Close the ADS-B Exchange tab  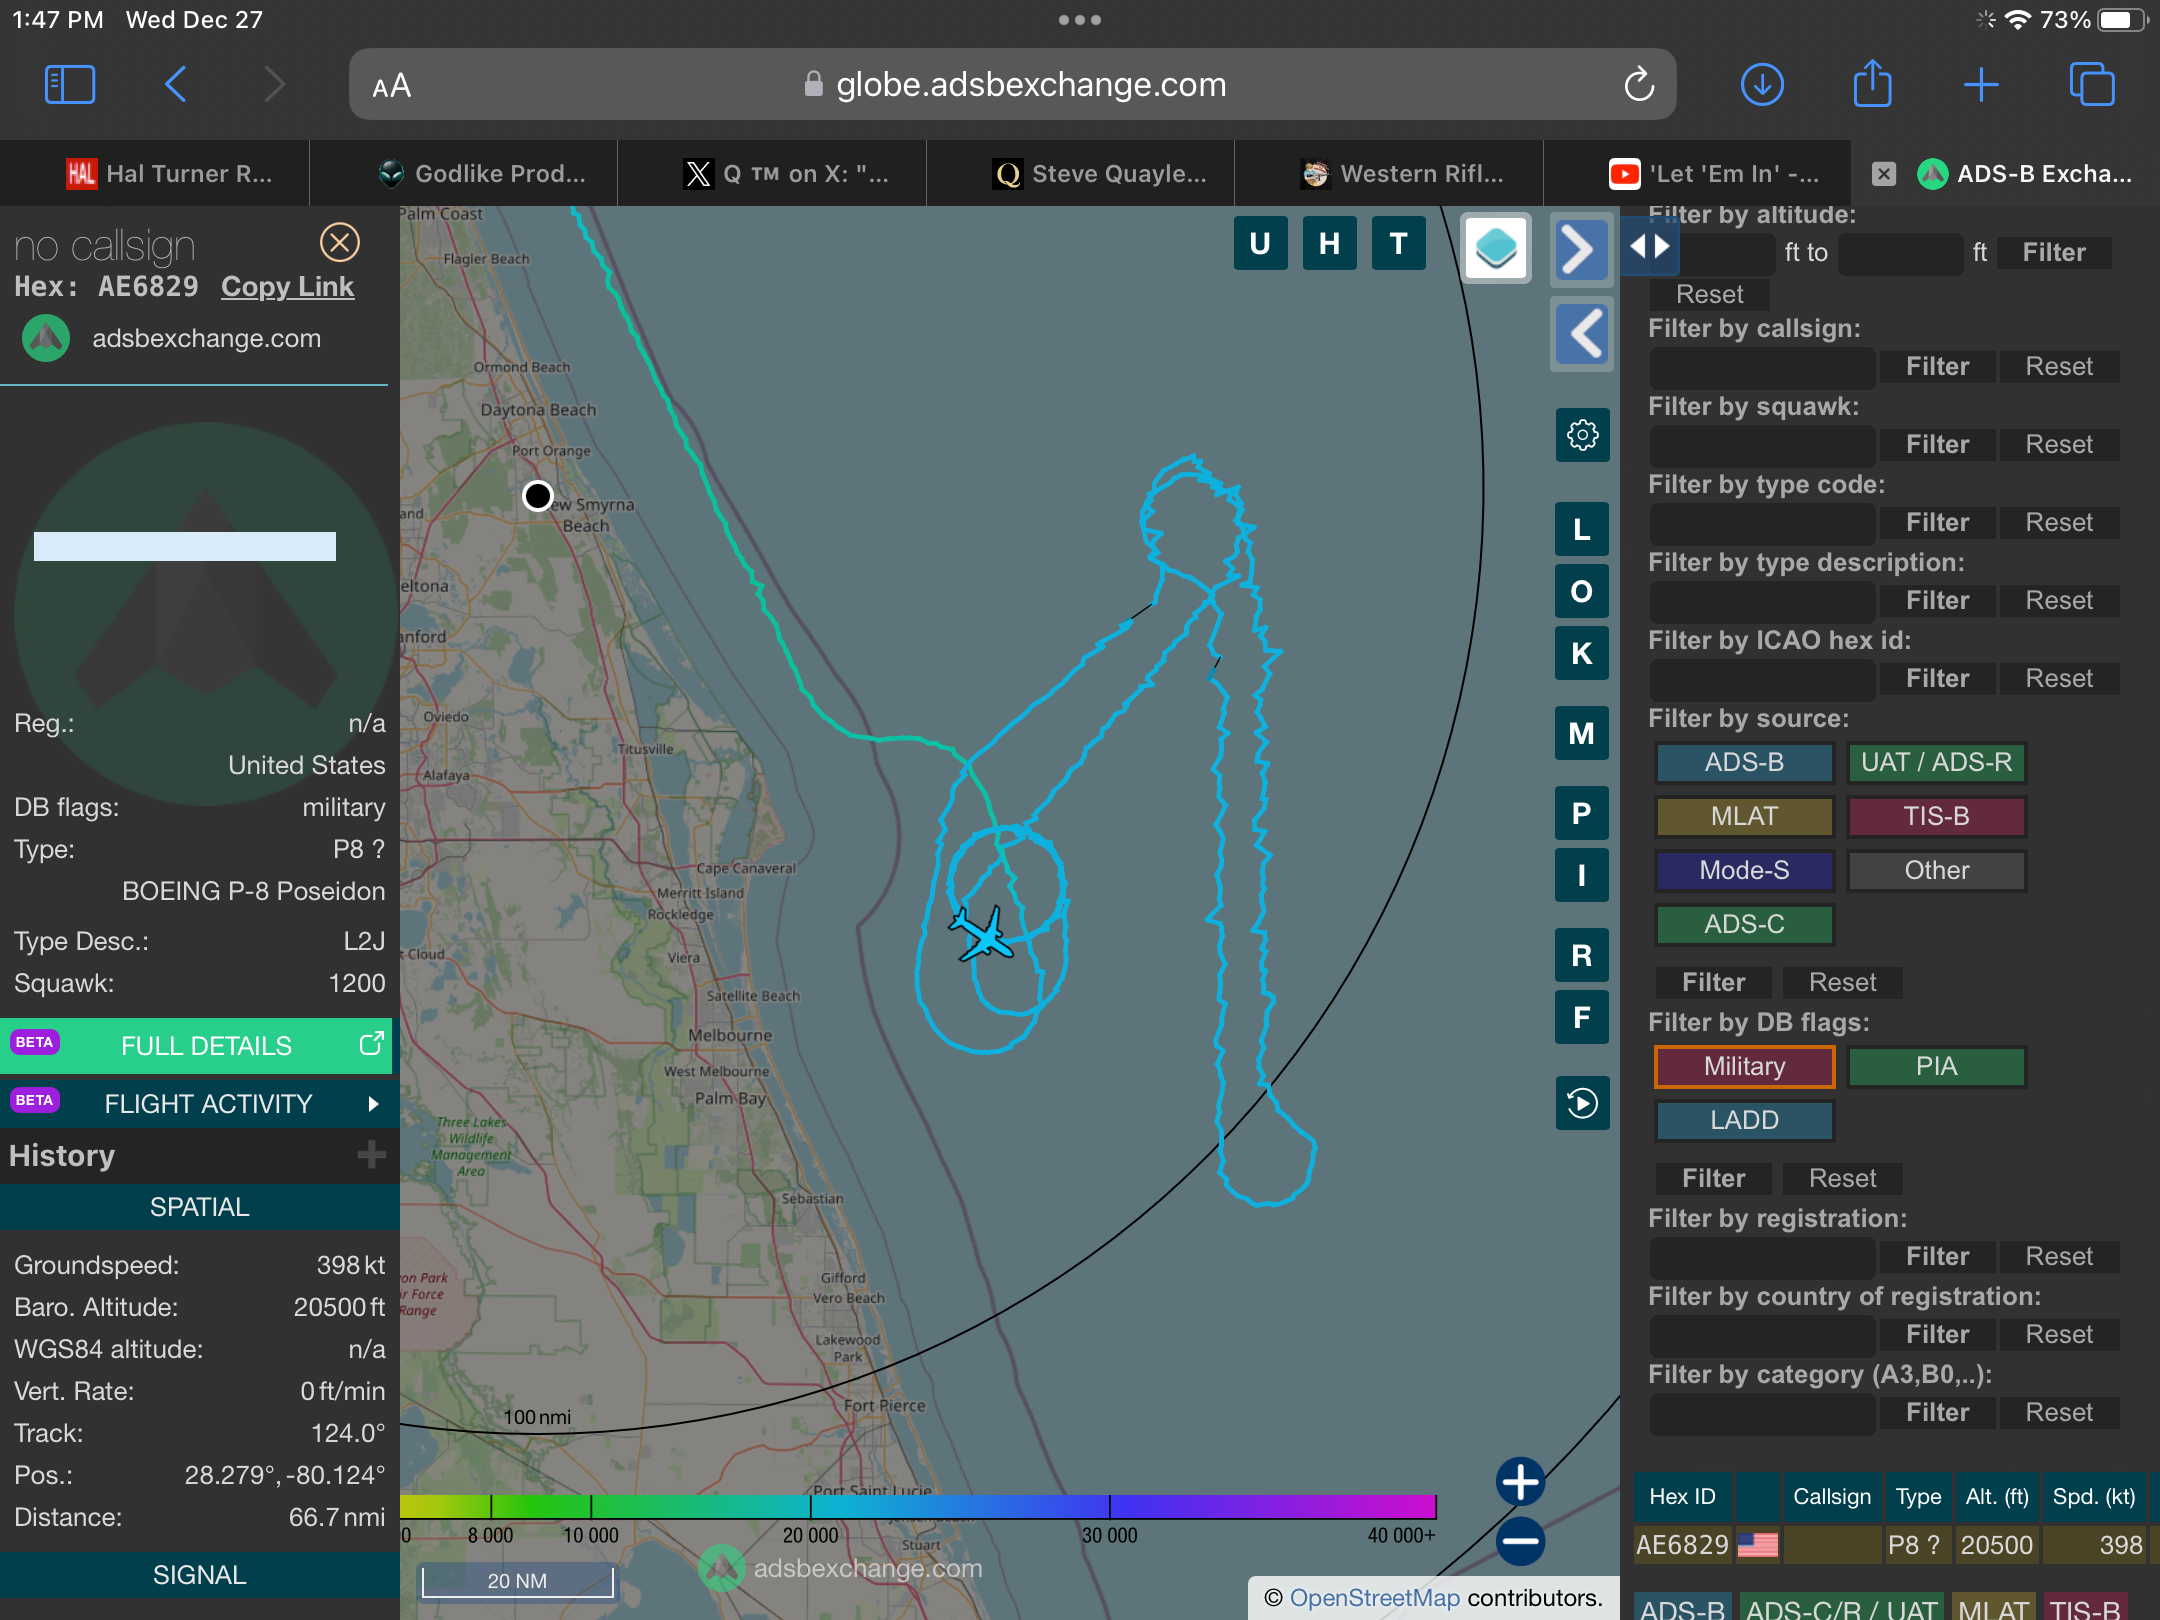click(x=1884, y=174)
